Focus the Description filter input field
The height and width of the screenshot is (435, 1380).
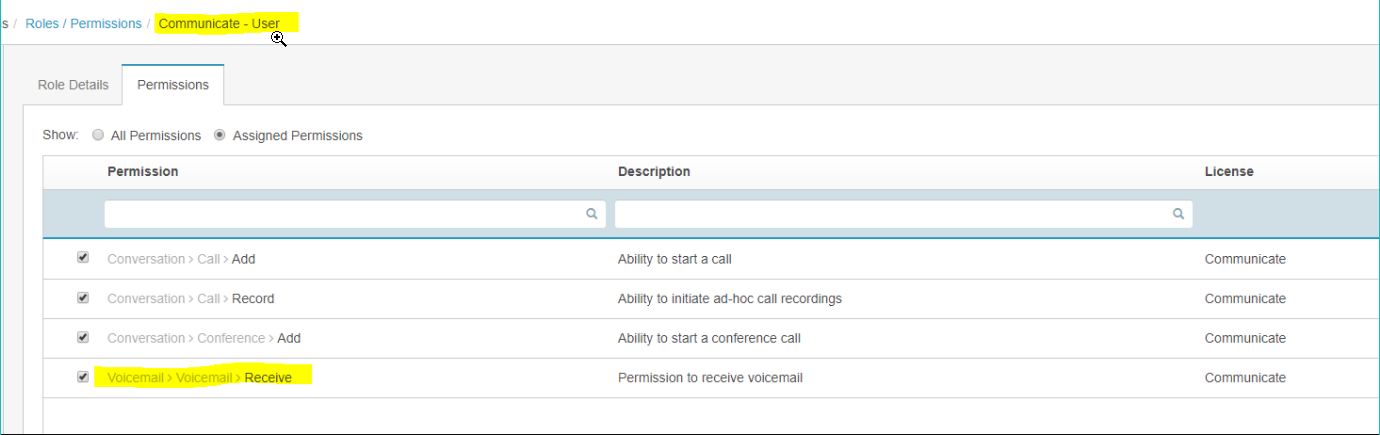(x=903, y=214)
